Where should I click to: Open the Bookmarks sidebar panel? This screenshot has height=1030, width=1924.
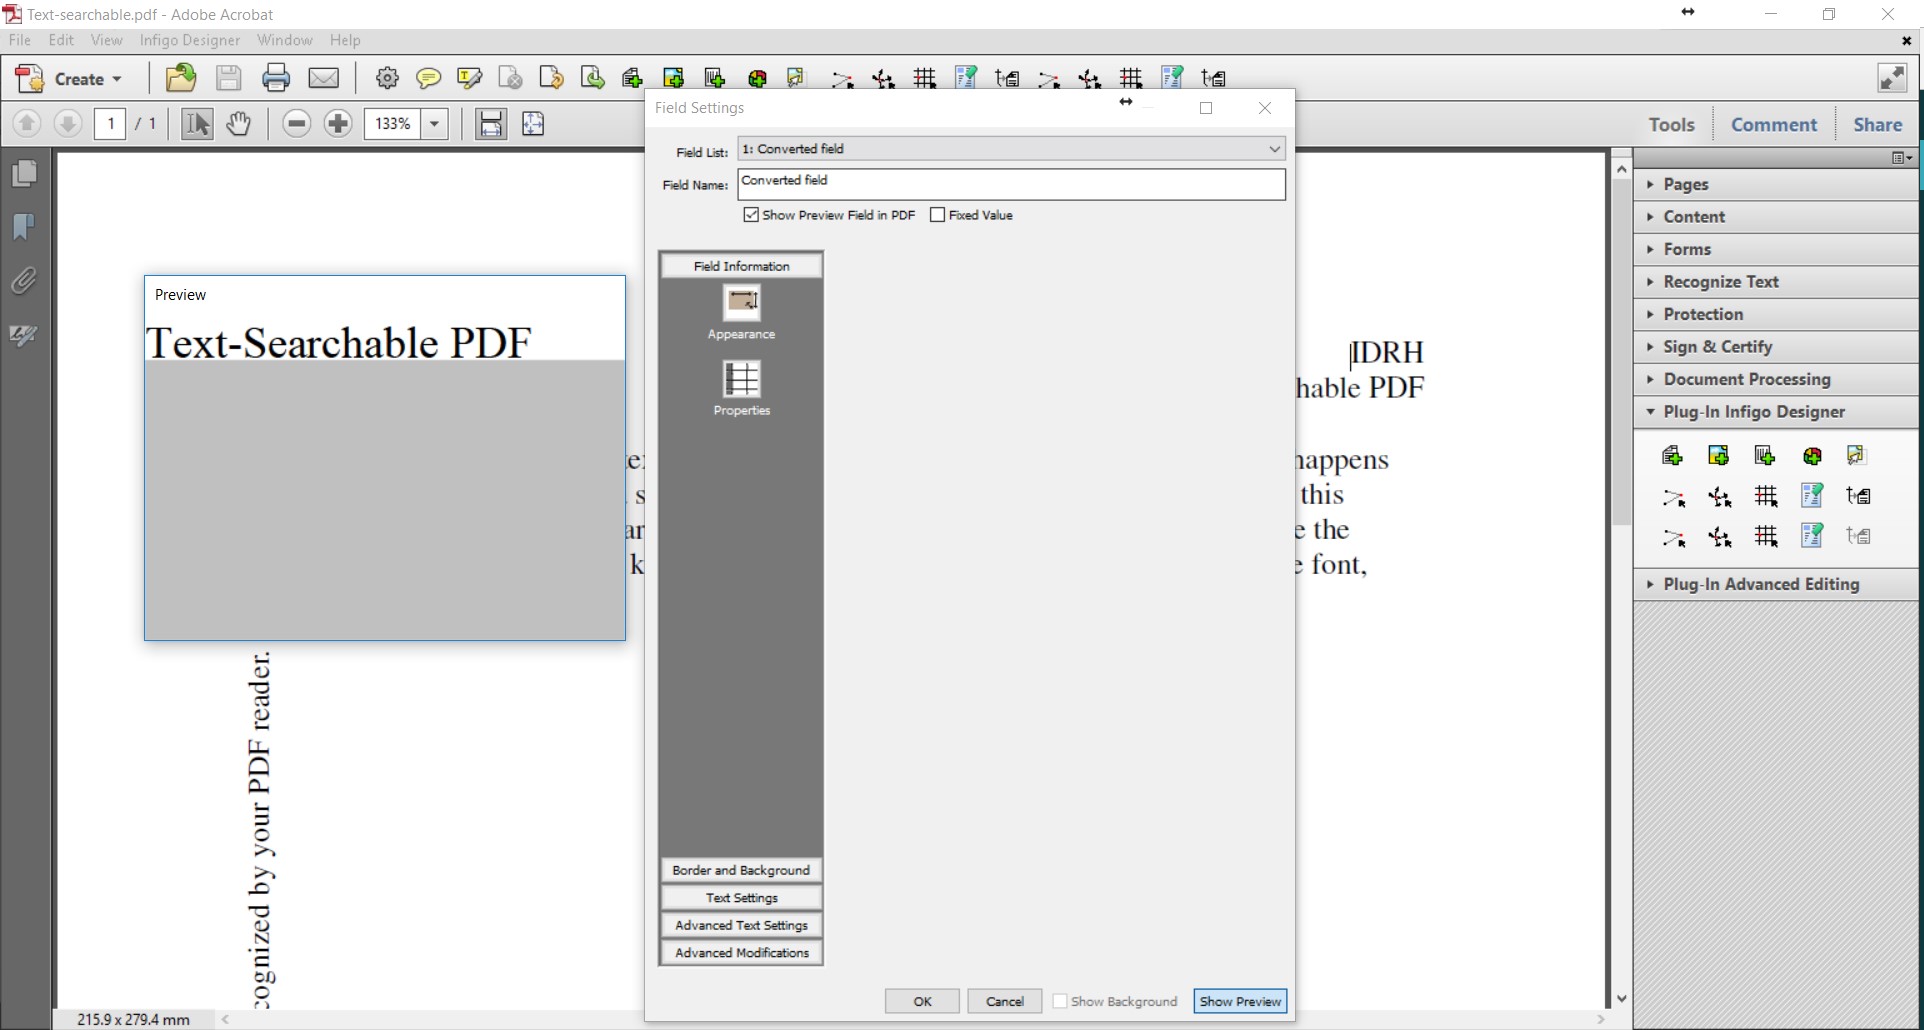click(x=24, y=227)
